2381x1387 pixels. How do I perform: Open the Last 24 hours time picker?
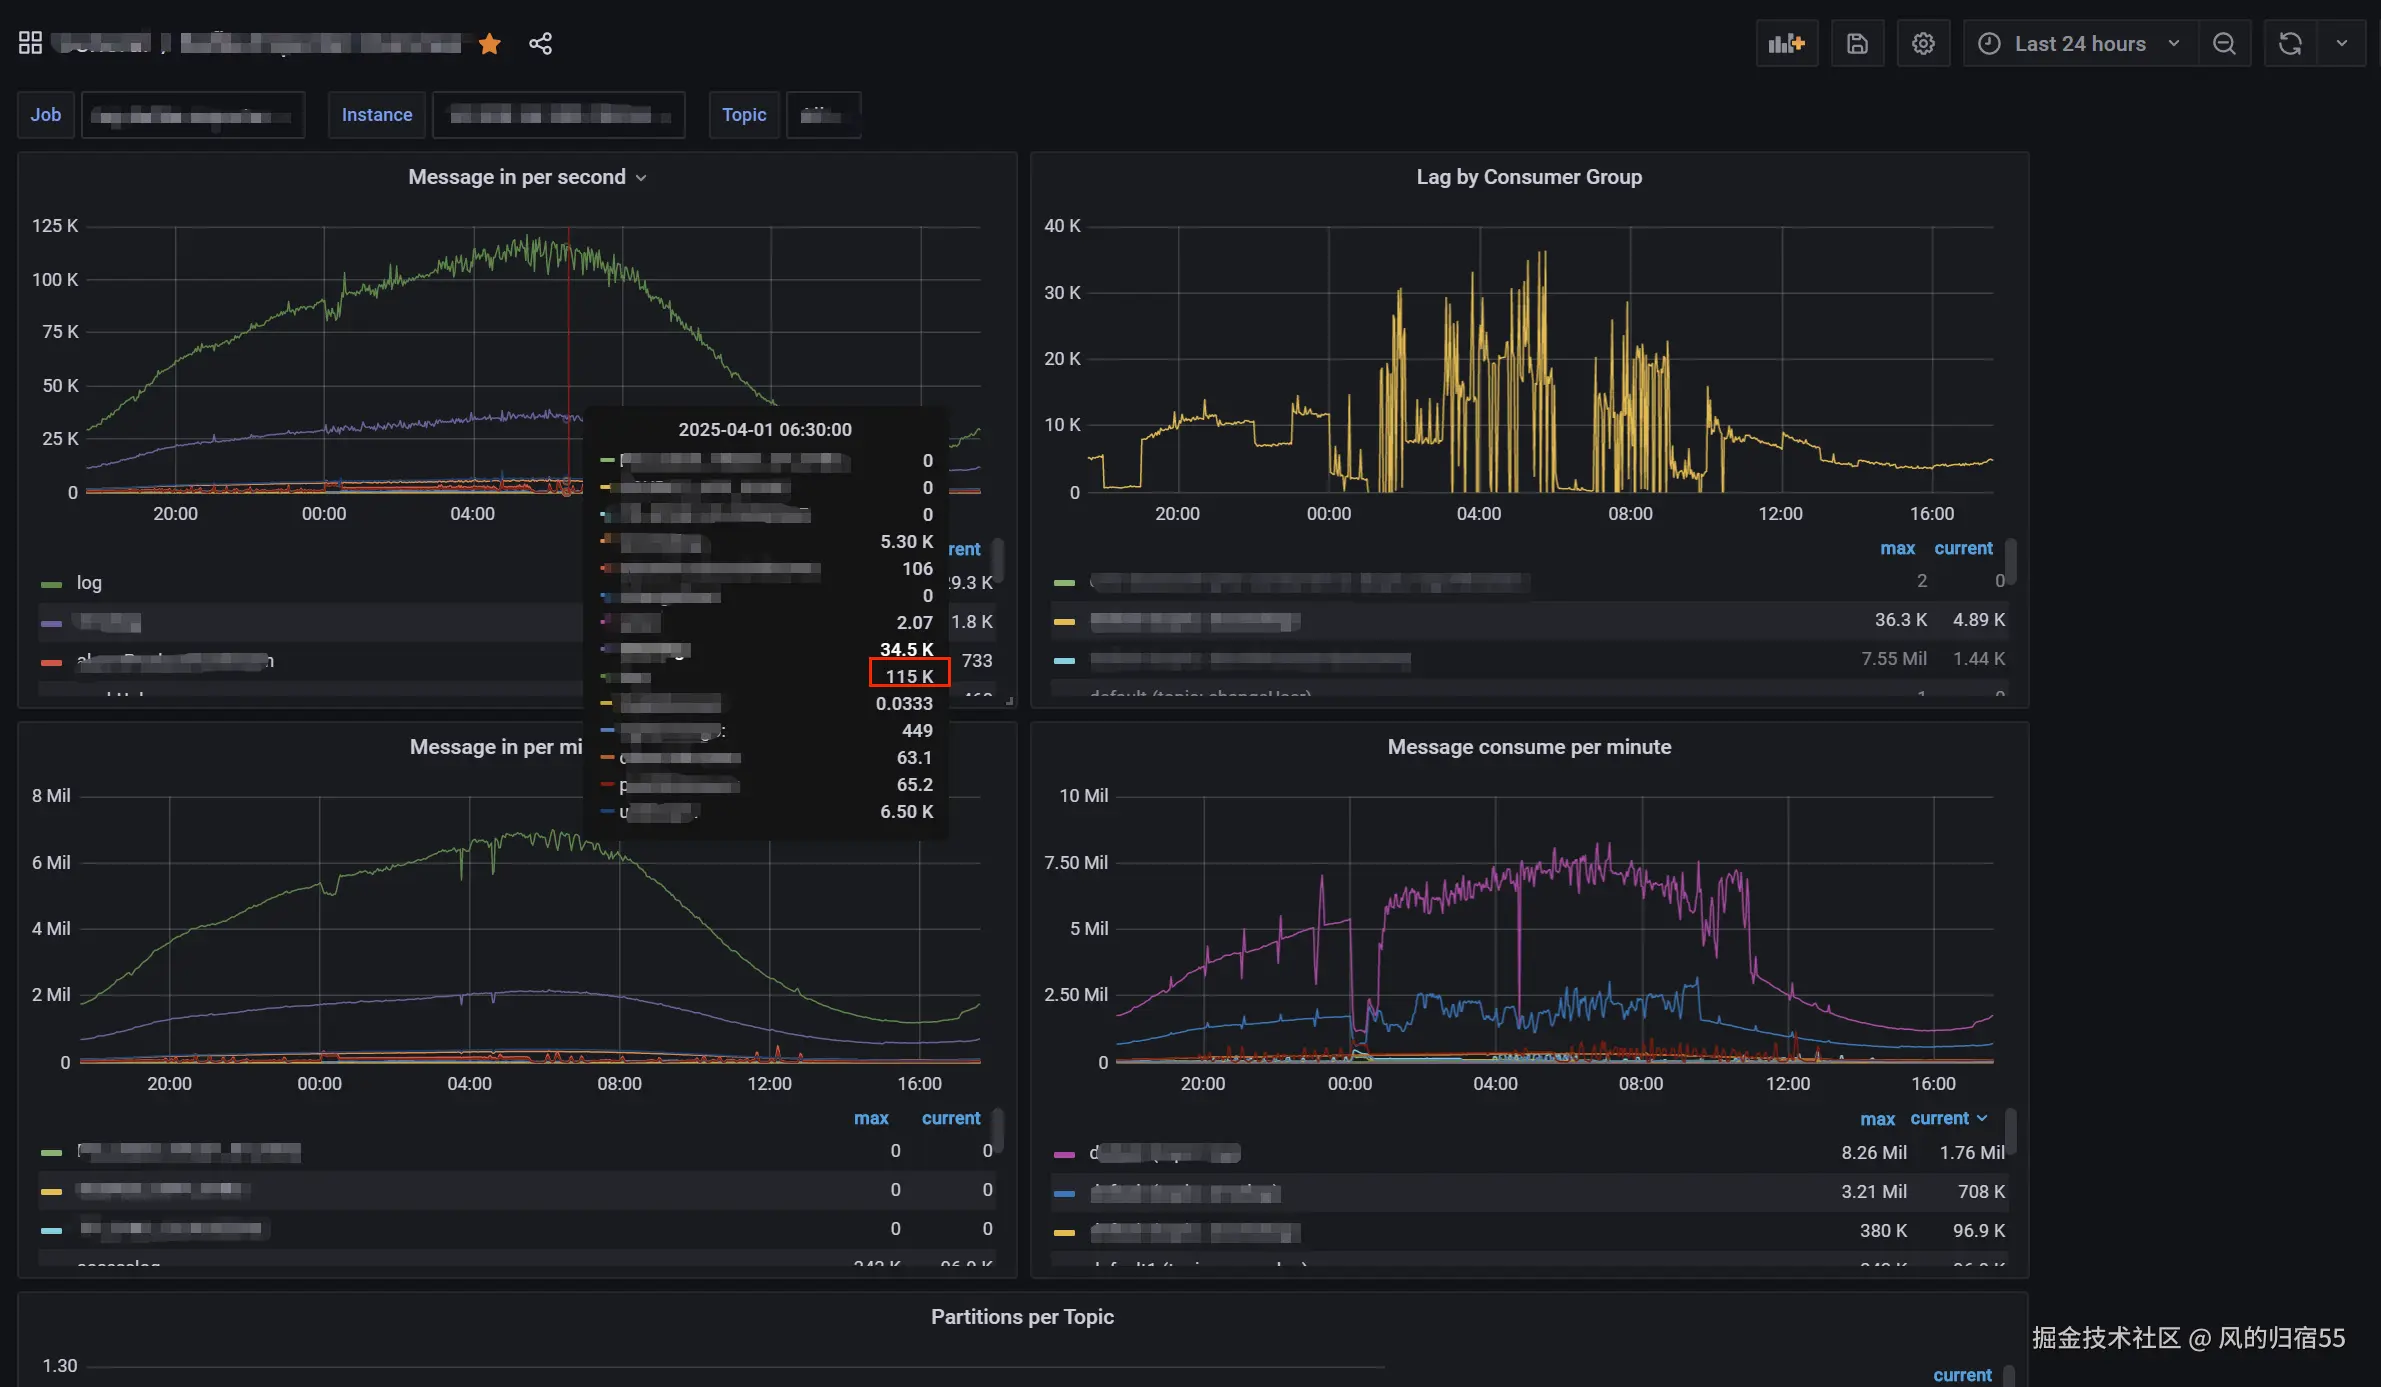2080,43
